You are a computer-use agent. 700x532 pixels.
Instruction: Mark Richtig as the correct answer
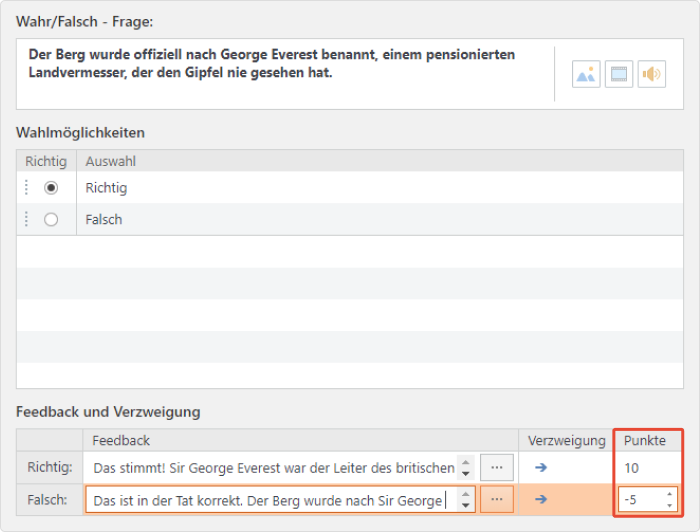[x=51, y=188]
